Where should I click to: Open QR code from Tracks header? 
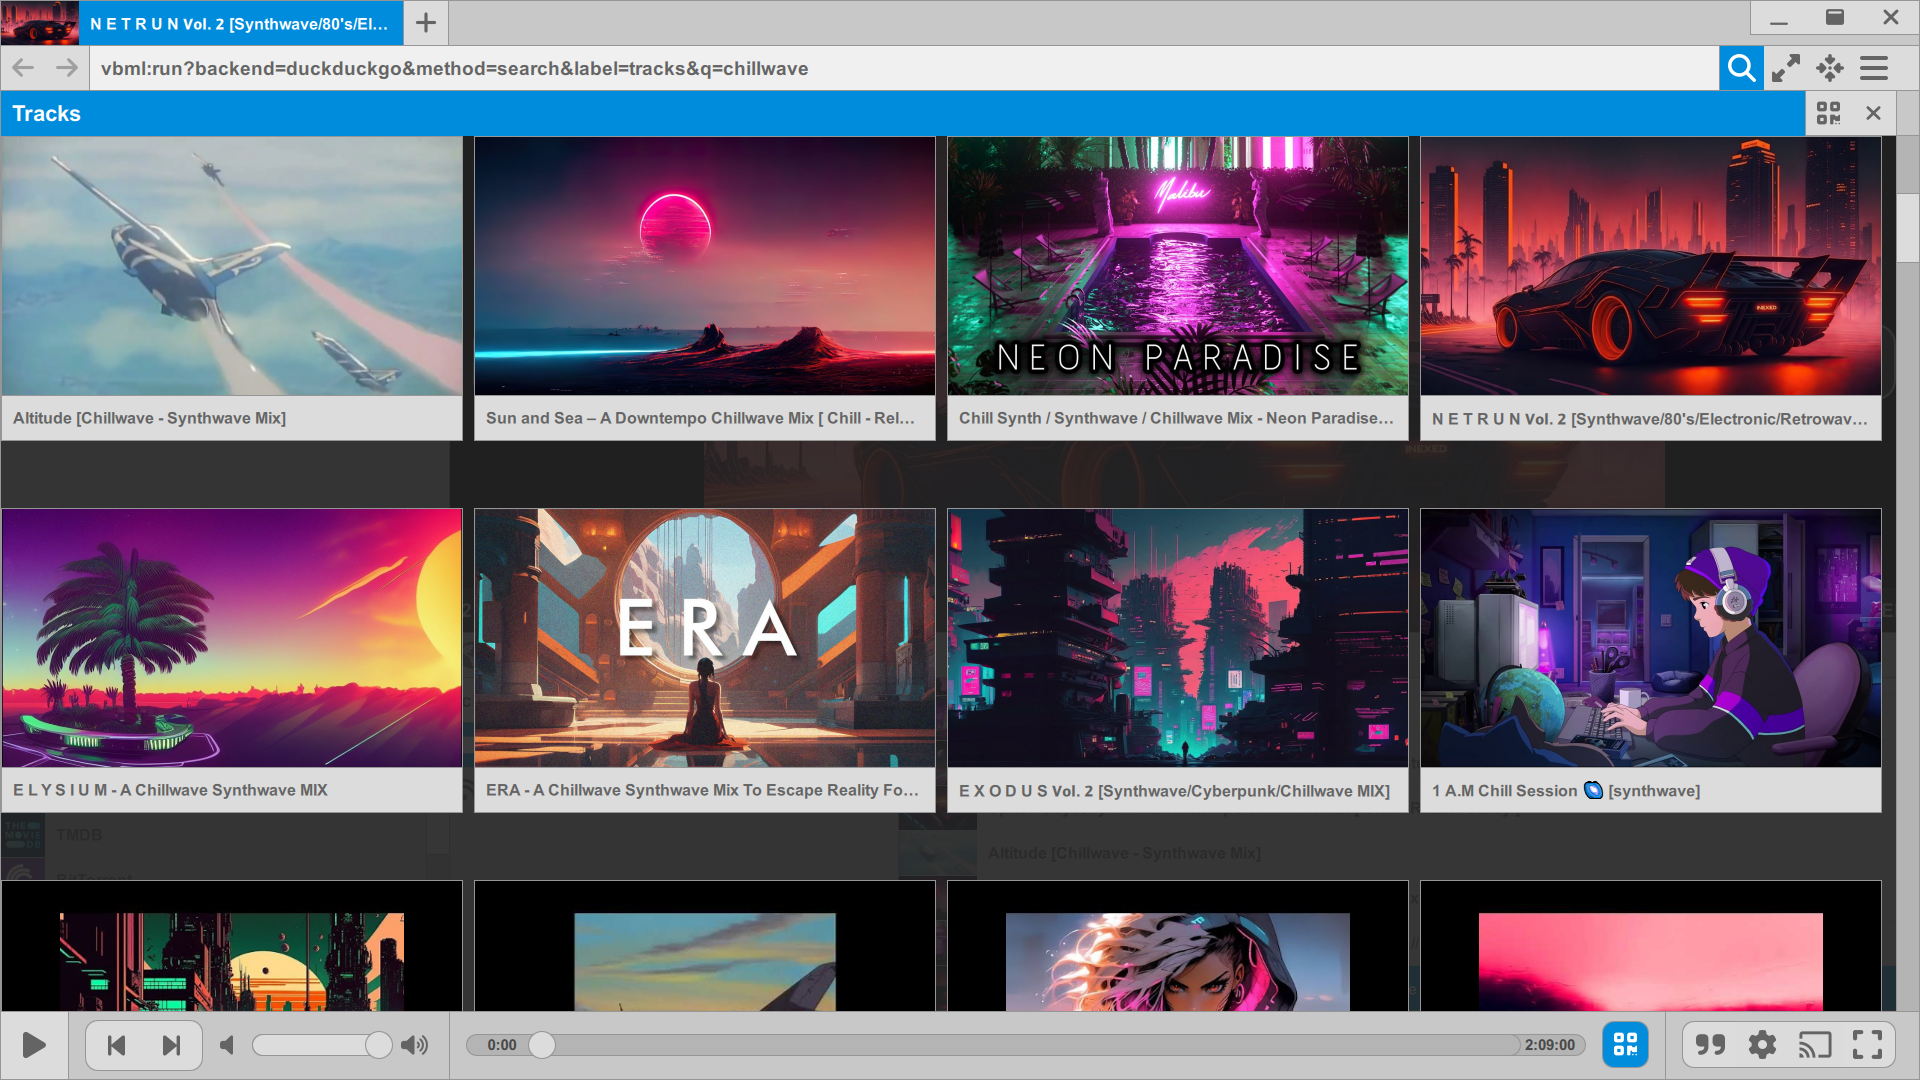pyautogui.click(x=1828, y=113)
